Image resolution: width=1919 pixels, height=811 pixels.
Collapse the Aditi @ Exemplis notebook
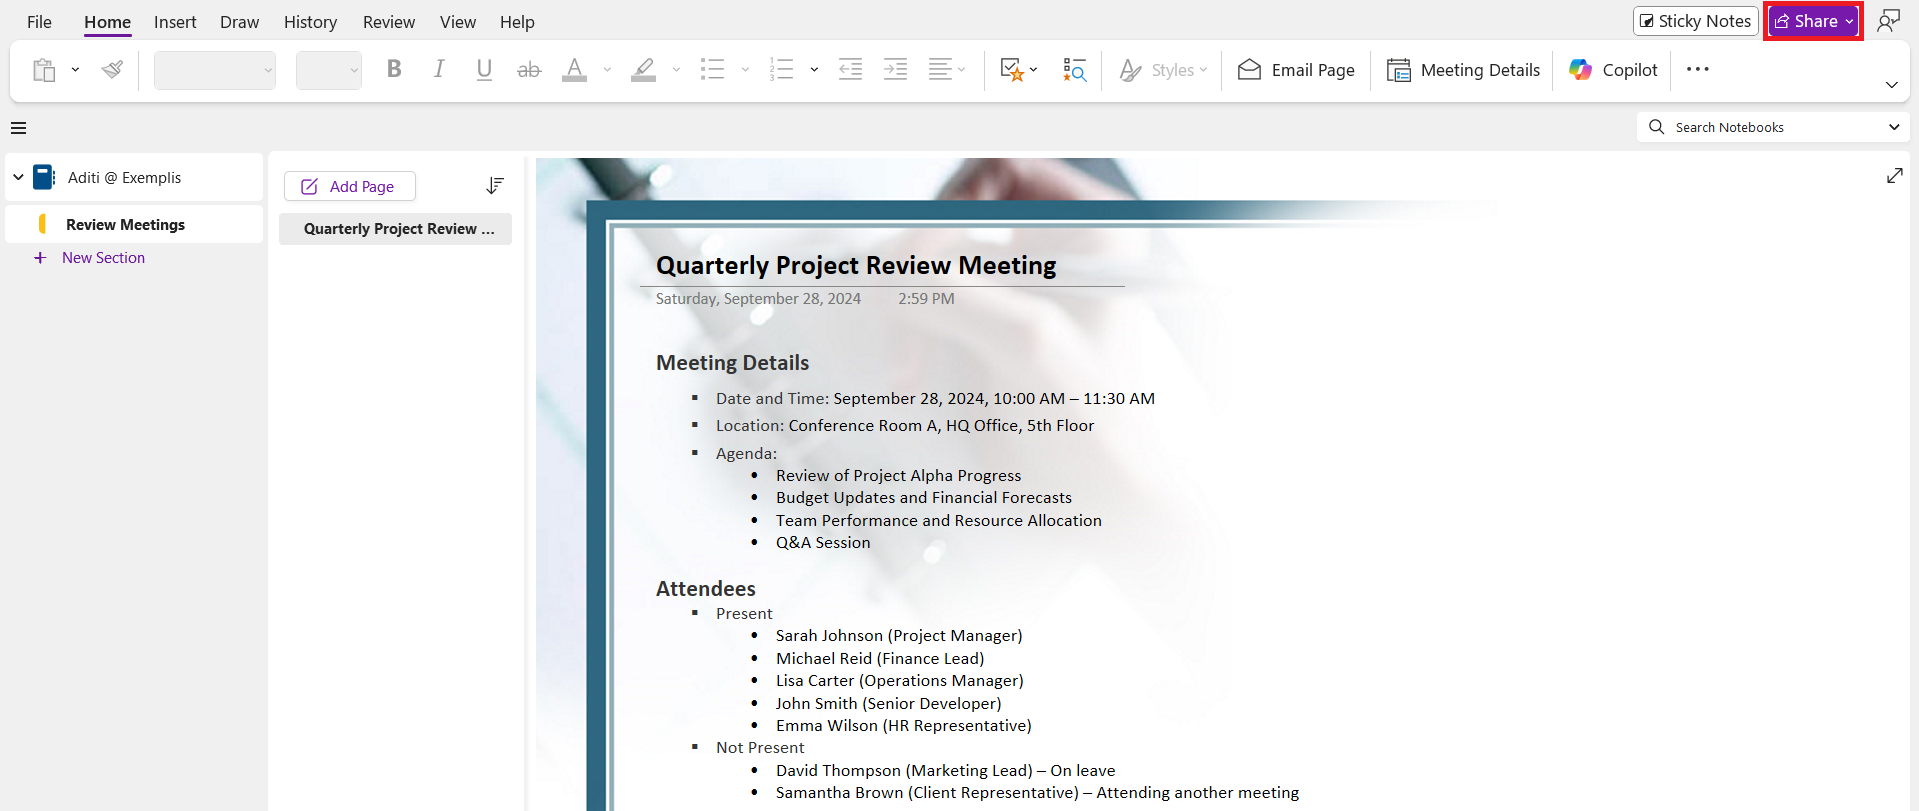point(18,177)
